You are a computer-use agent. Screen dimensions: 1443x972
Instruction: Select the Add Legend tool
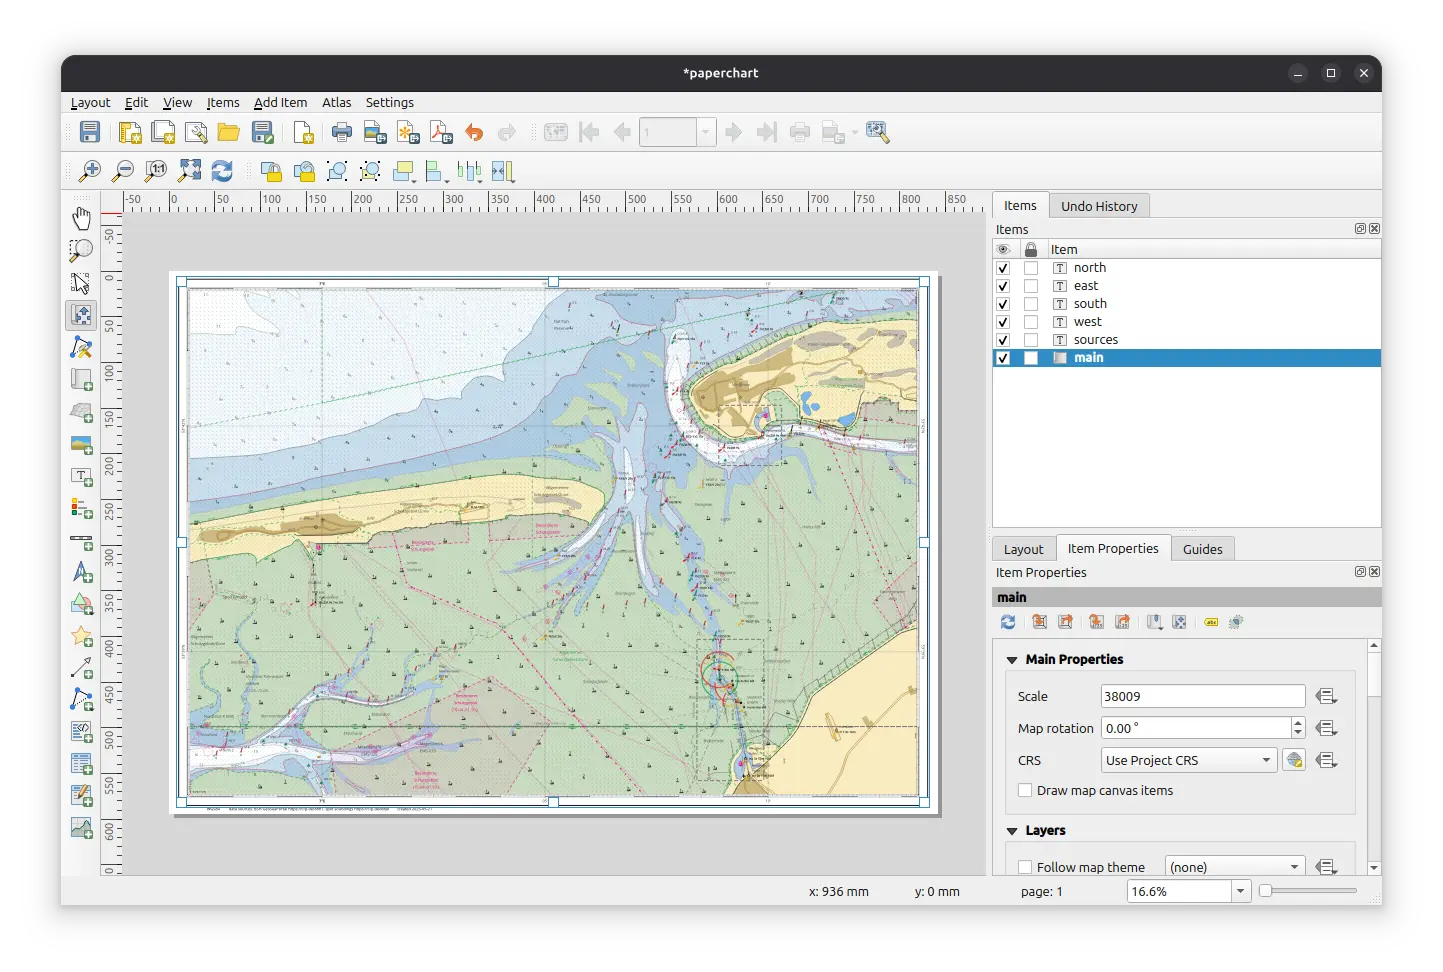(82, 508)
